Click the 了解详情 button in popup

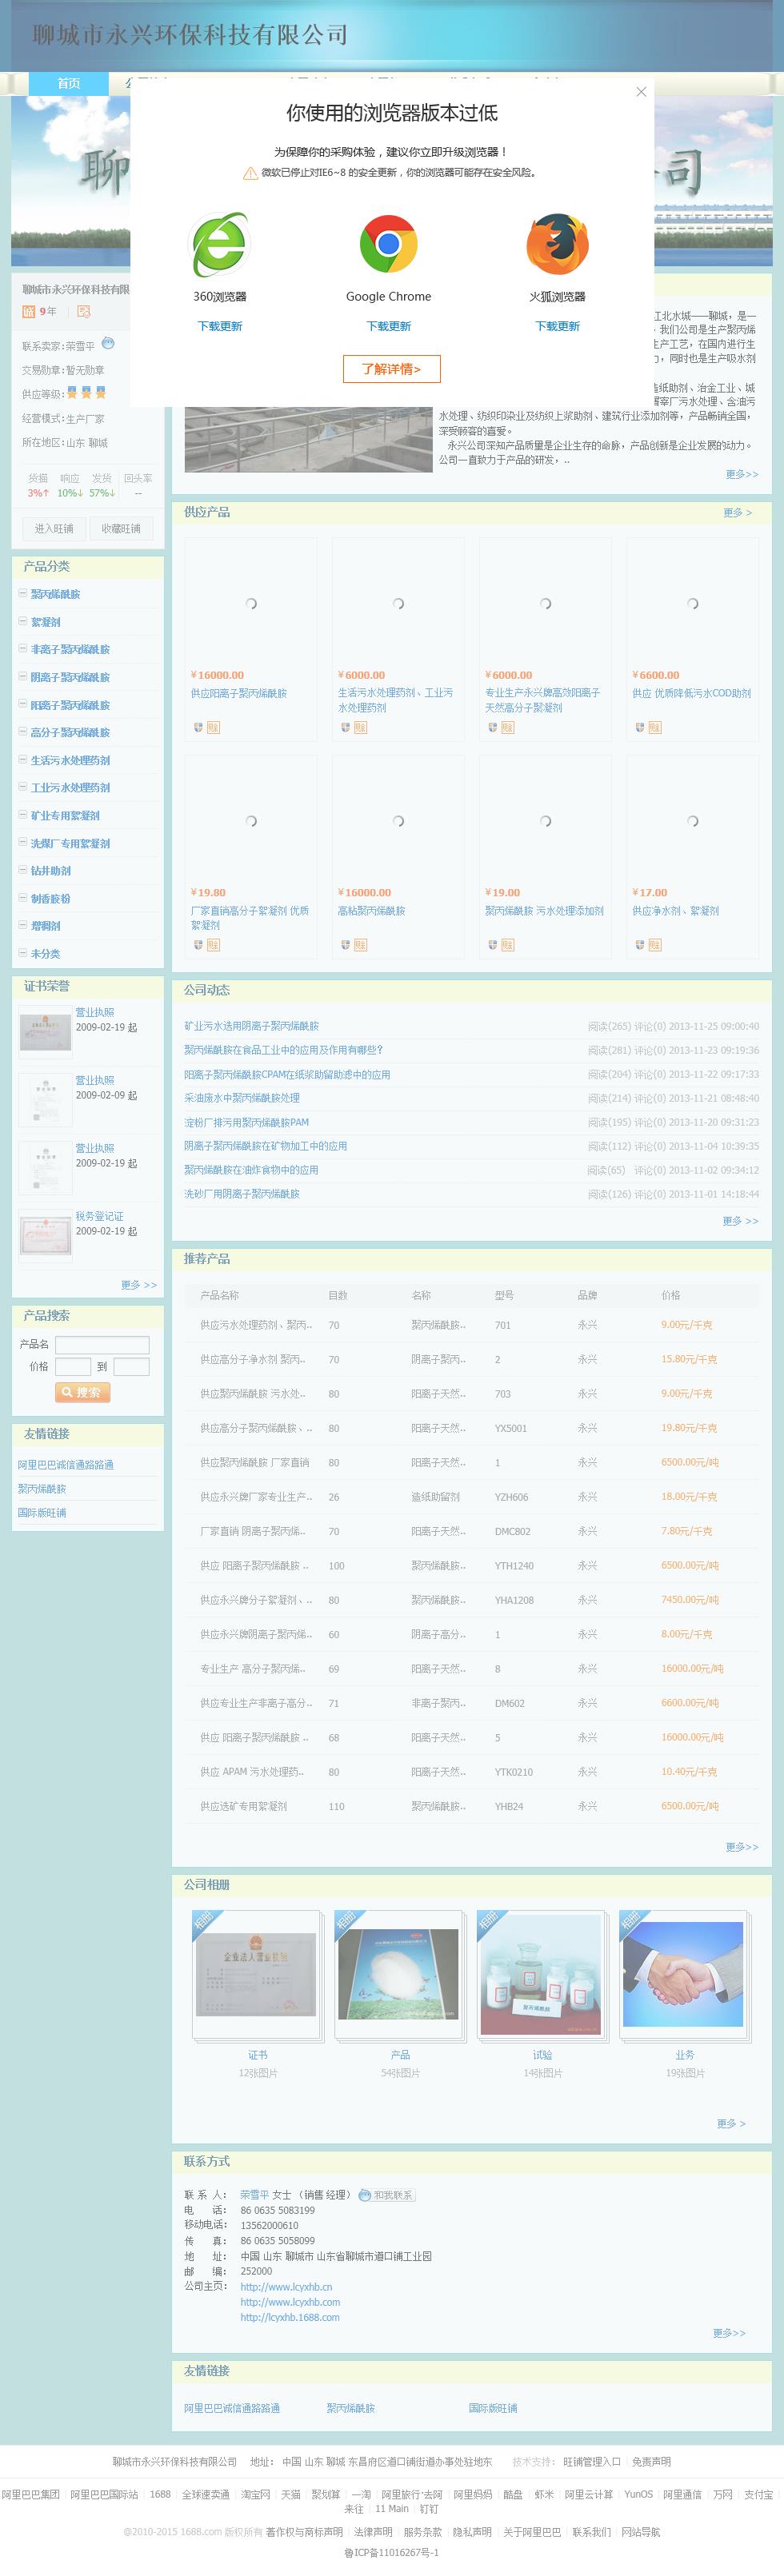pyautogui.click(x=391, y=369)
